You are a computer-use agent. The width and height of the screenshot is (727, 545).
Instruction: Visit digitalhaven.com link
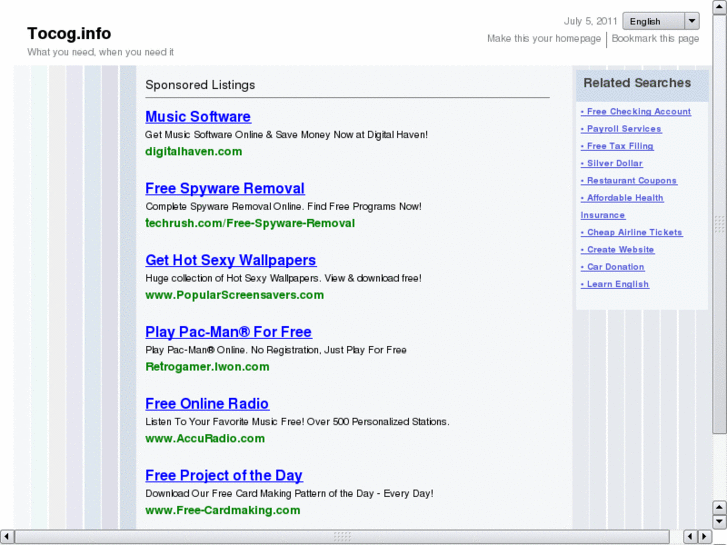pyautogui.click(x=193, y=151)
